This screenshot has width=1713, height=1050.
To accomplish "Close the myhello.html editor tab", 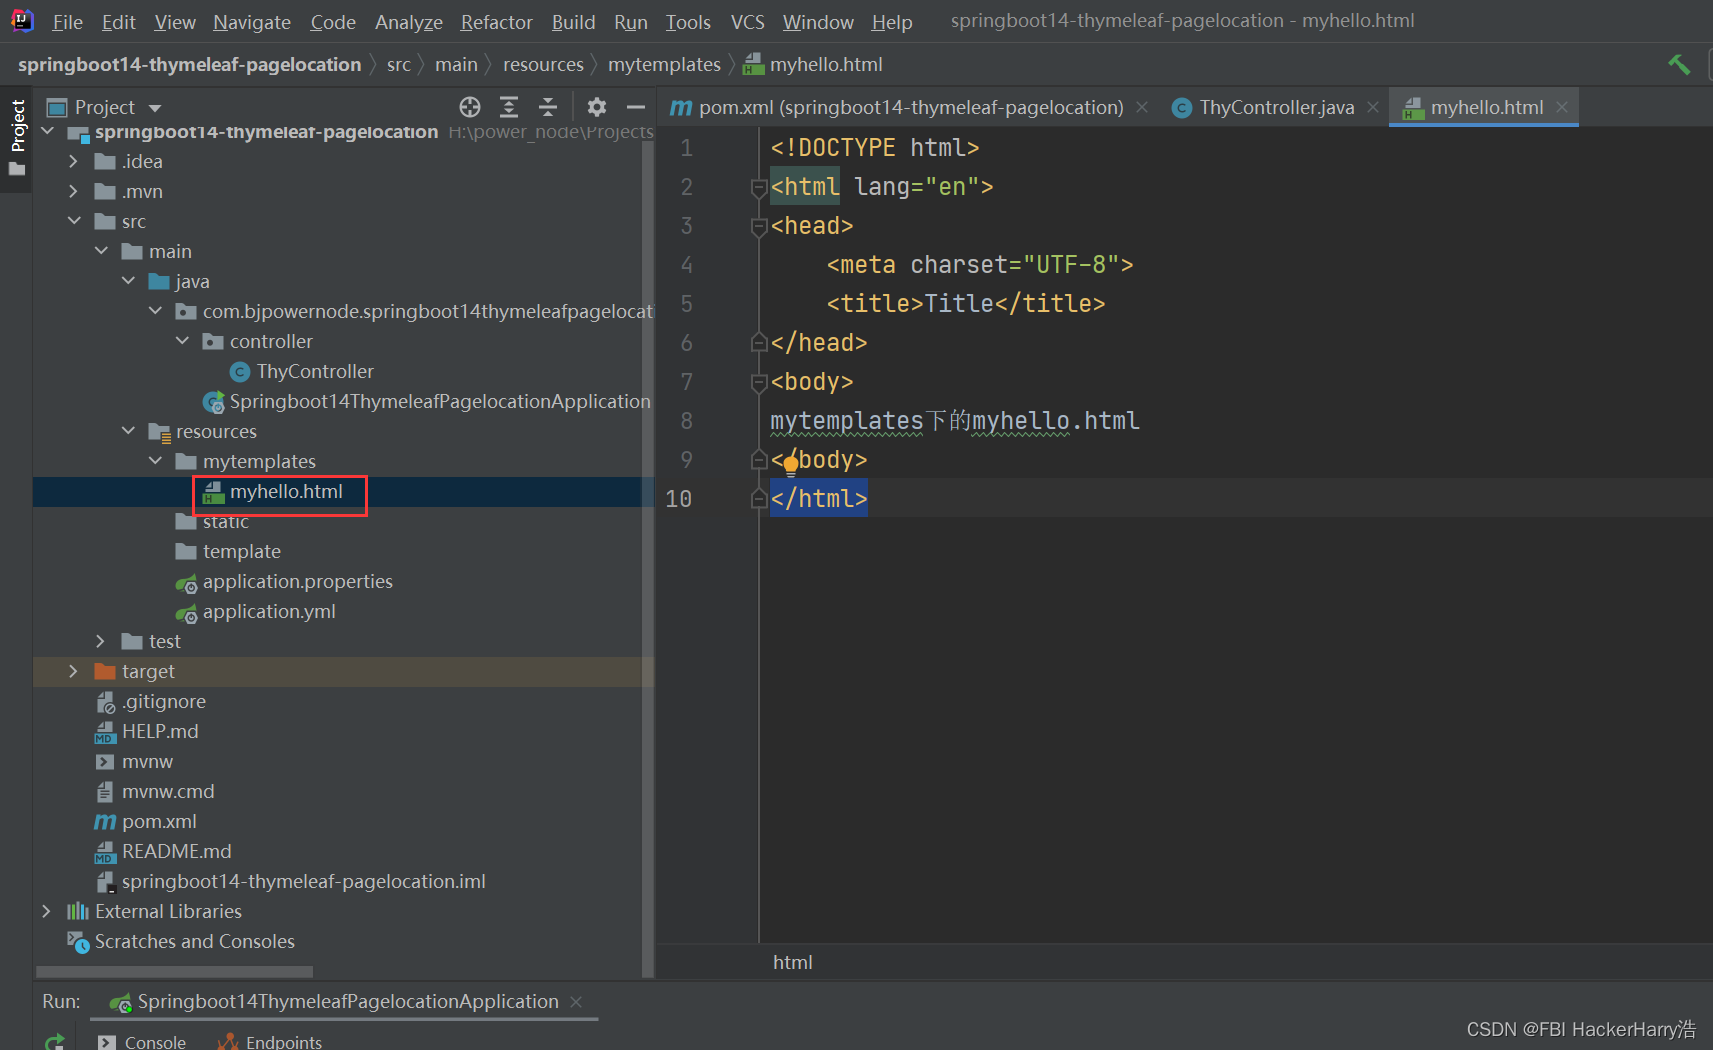I will click(x=1562, y=107).
